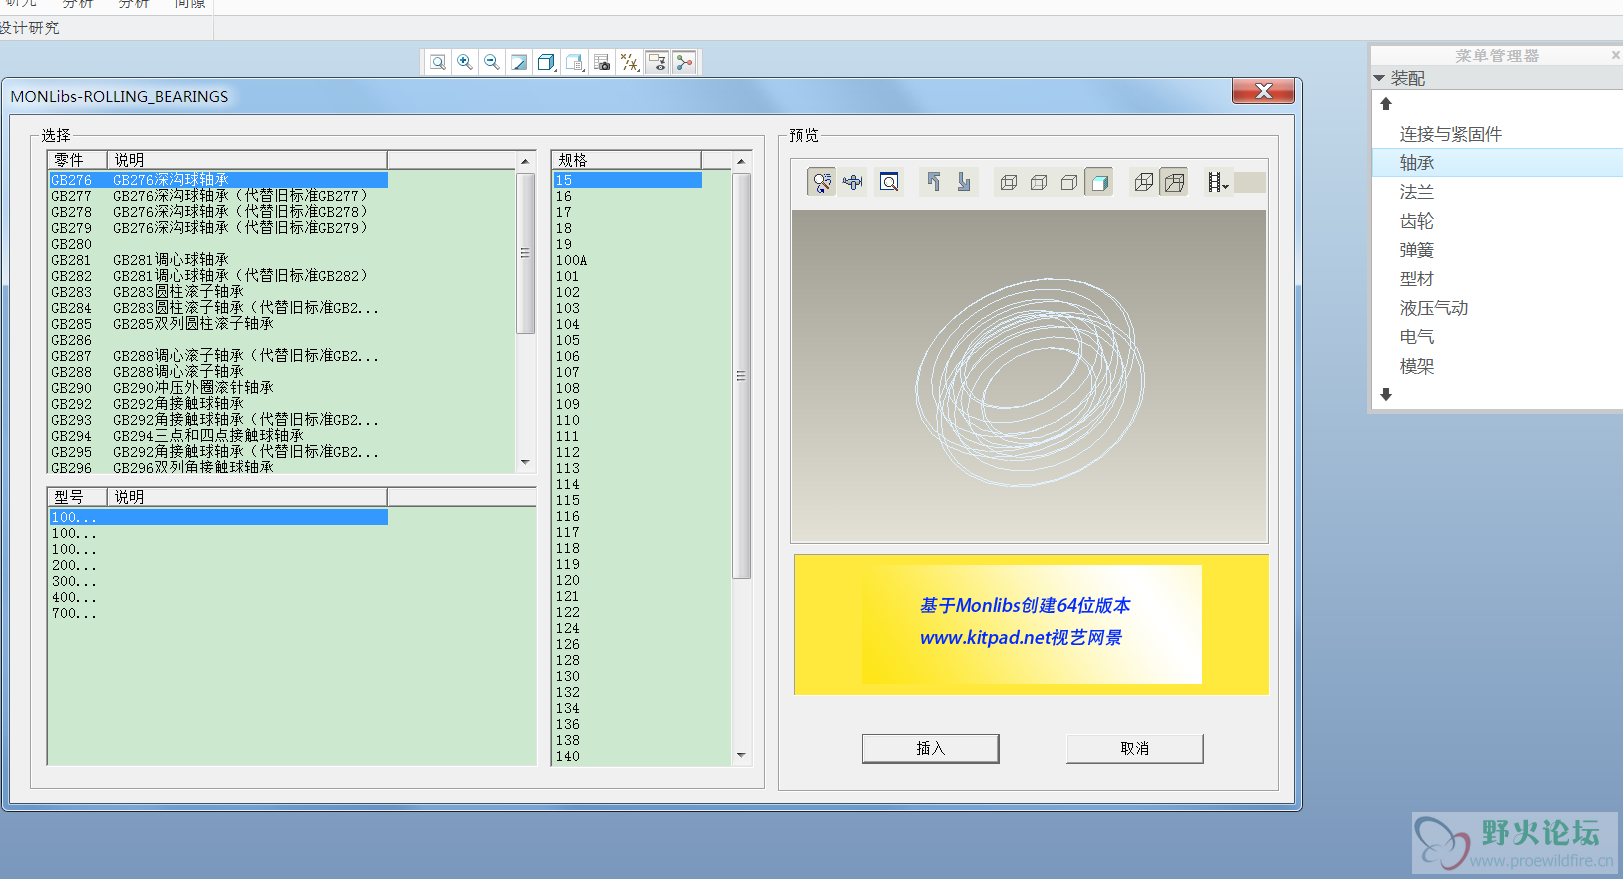Select specification 105 in 规格 list
The image size is (1623, 879).
627,340
